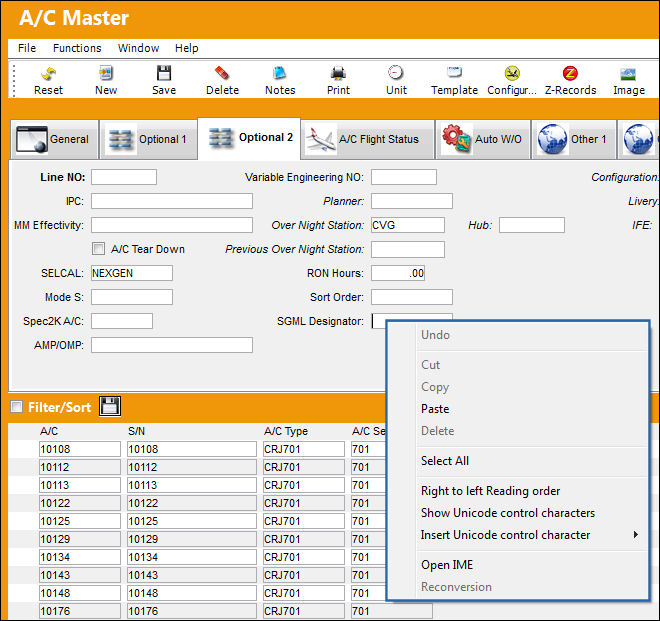Click the Delete eraser icon
The width and height of the screenshot is (660, 621).
pos(222,73)
